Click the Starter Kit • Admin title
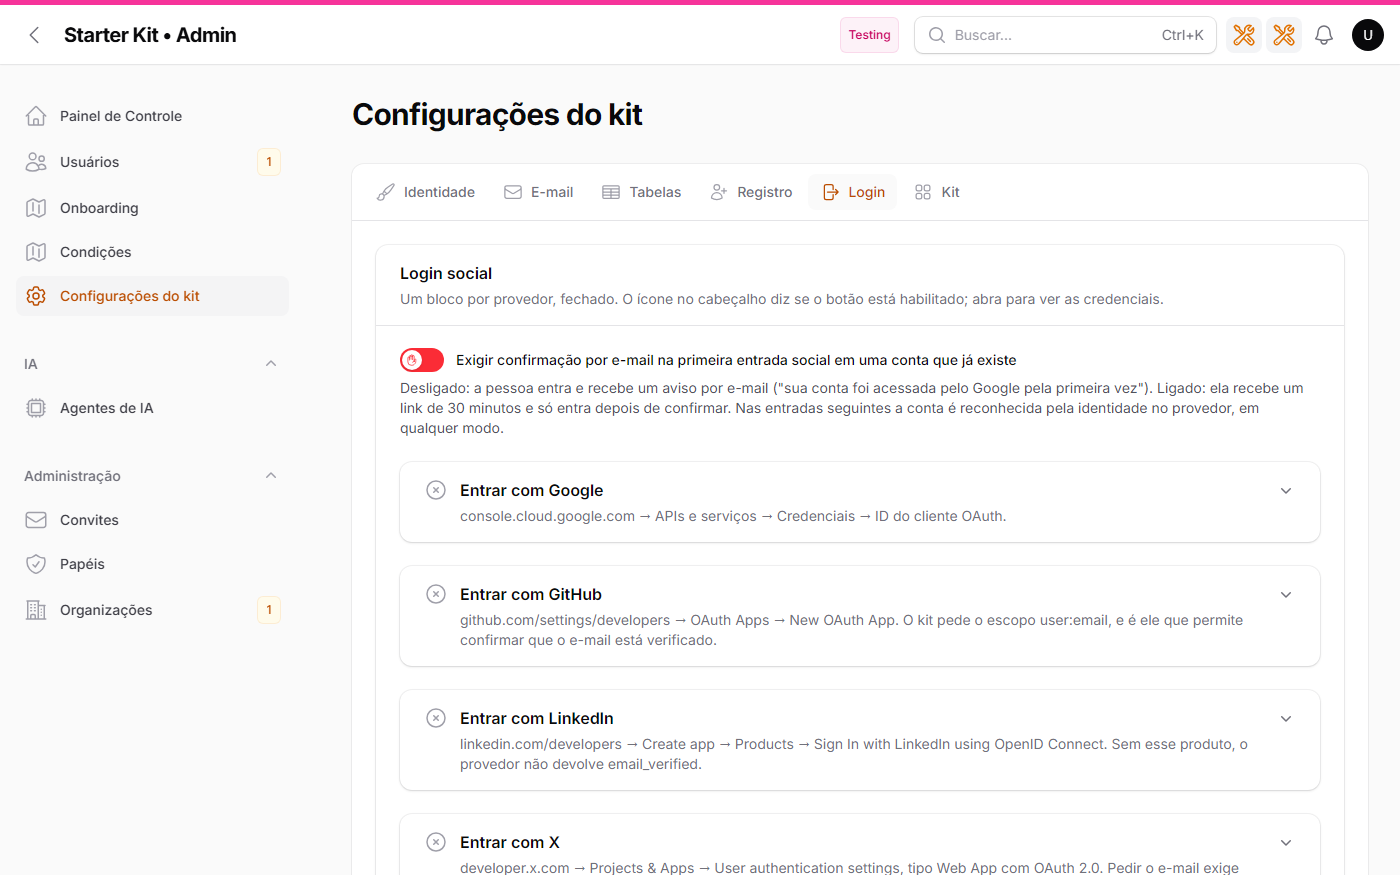 pos(150,35)
